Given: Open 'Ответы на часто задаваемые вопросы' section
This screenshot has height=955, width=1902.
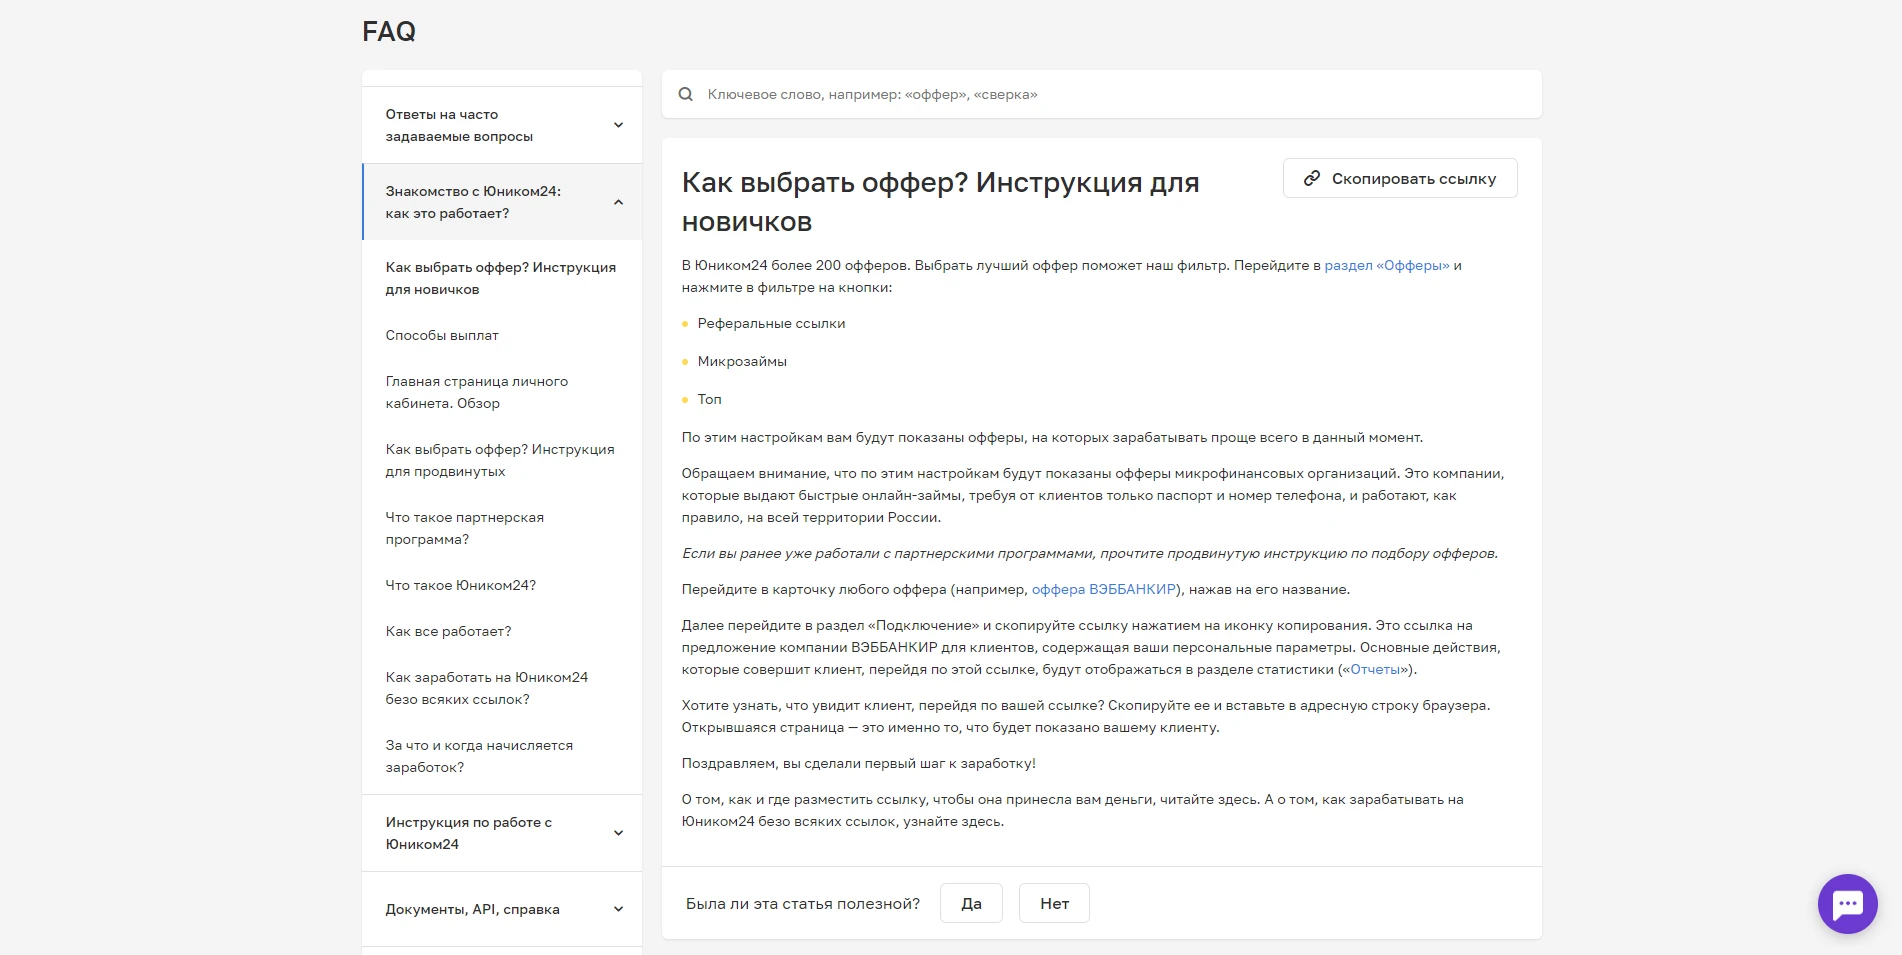Looking at the screenshot, I should pos(502,125).
